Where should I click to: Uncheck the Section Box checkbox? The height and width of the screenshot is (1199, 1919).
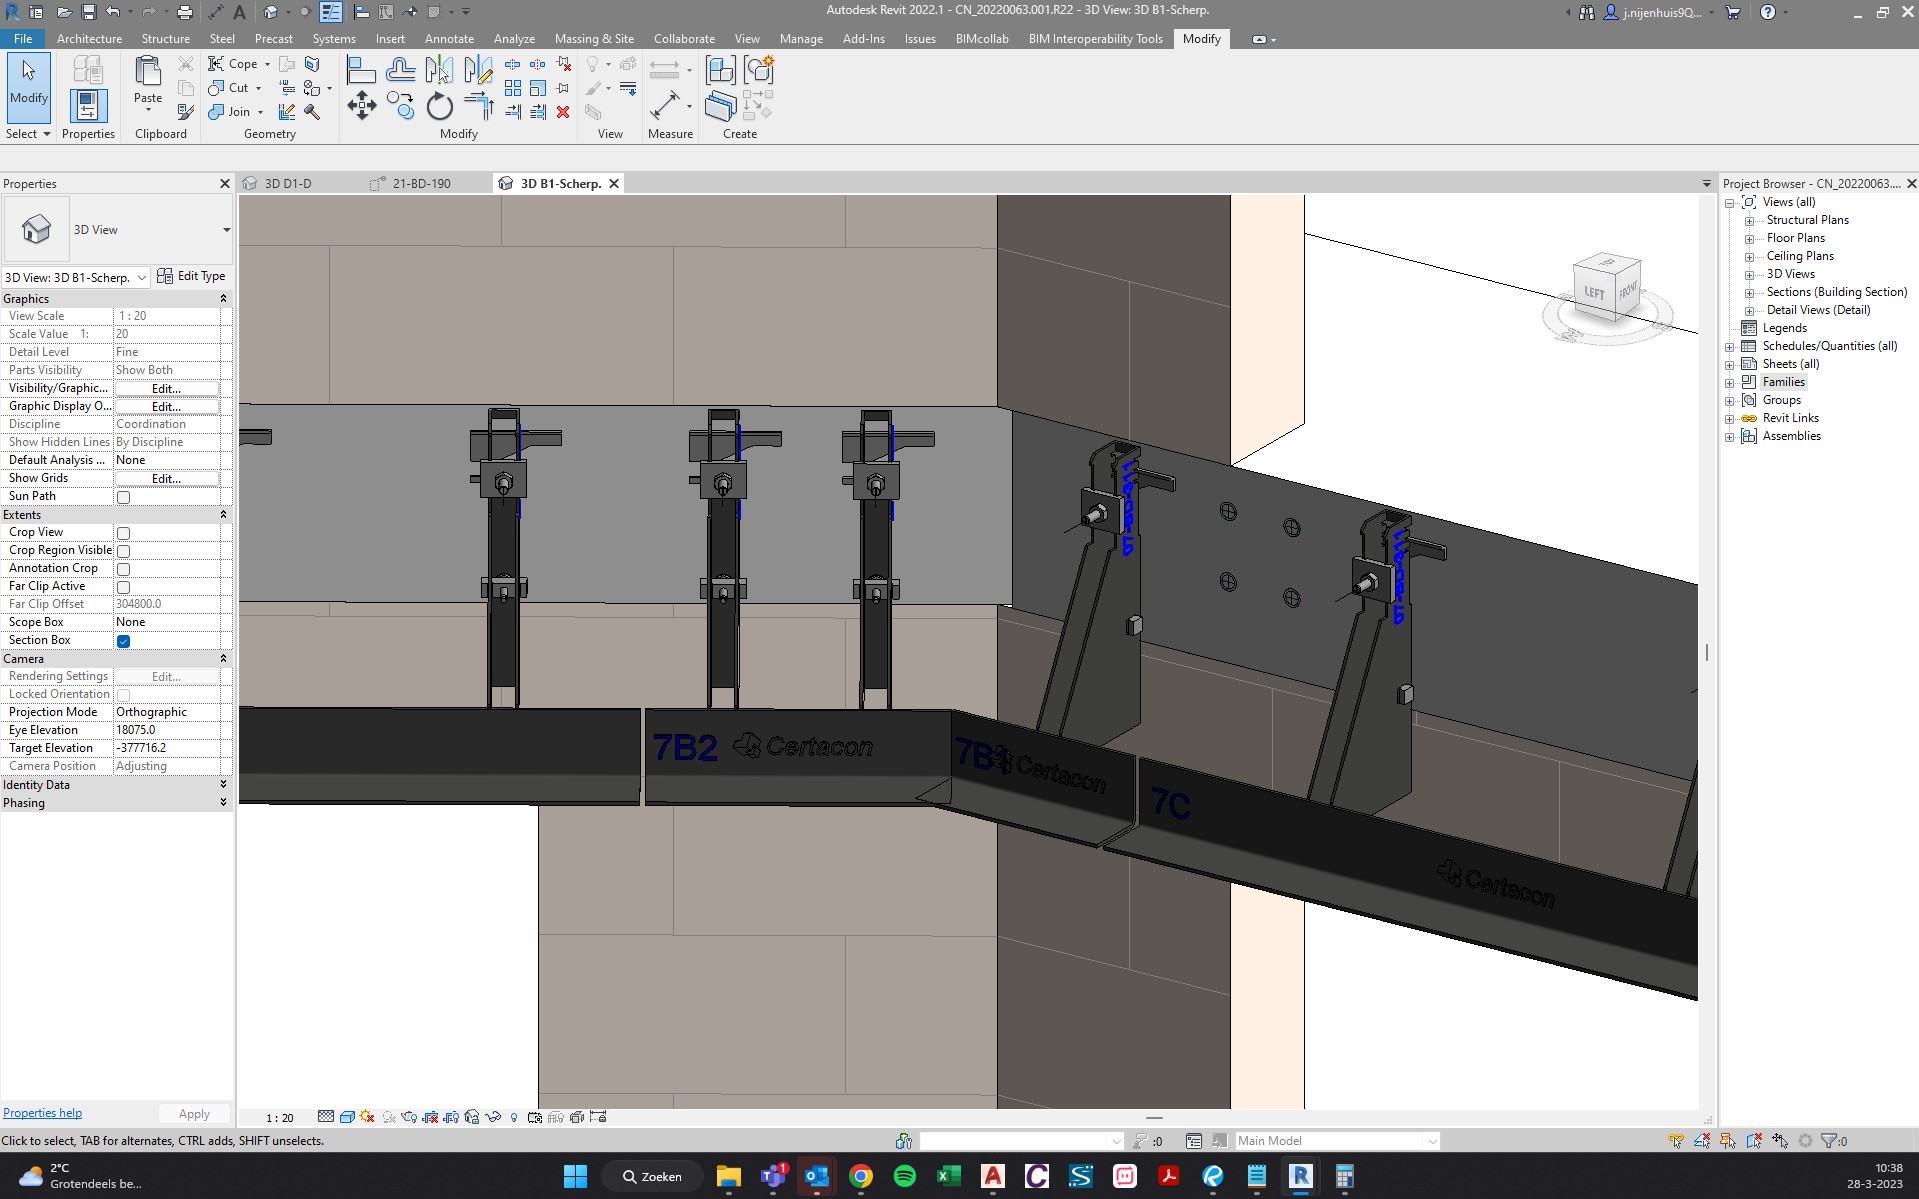(123, 641)
